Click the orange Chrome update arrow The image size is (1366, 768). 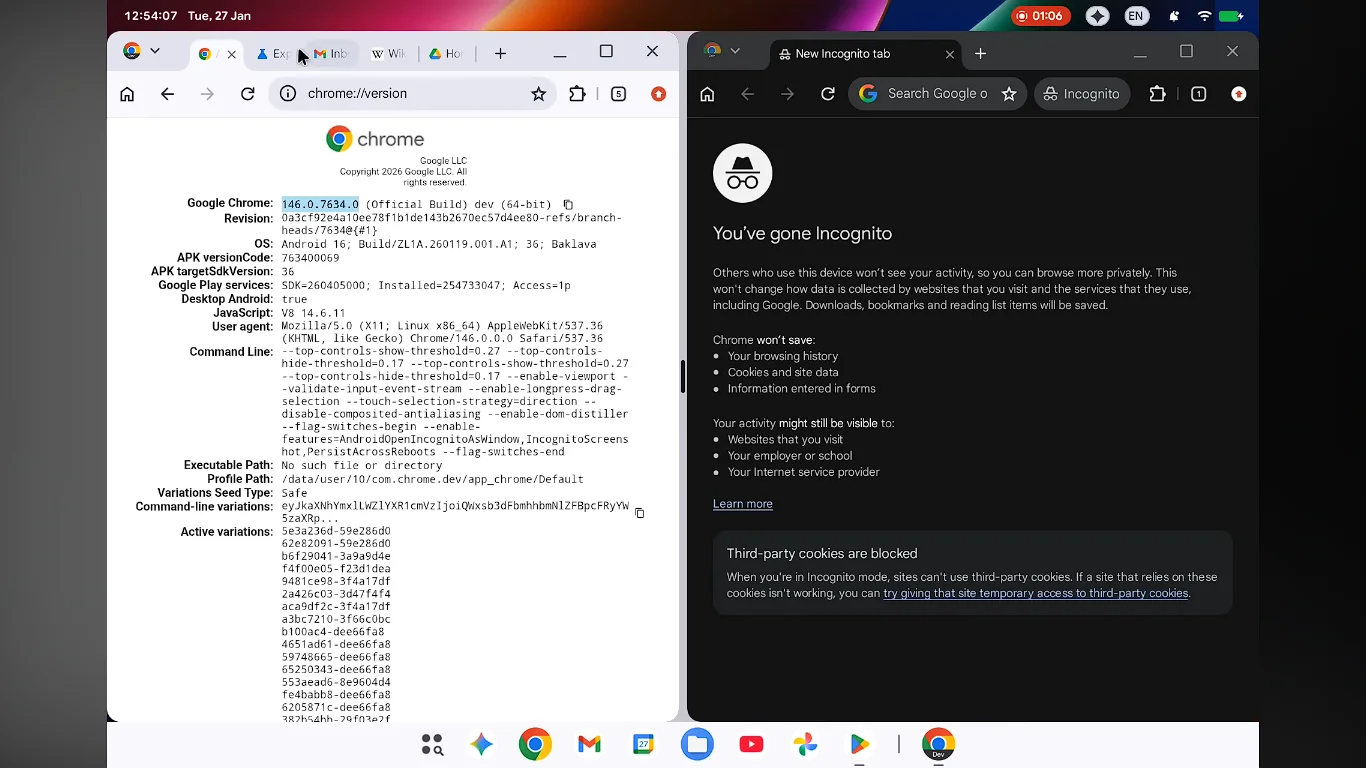click(x=658, y=93)
